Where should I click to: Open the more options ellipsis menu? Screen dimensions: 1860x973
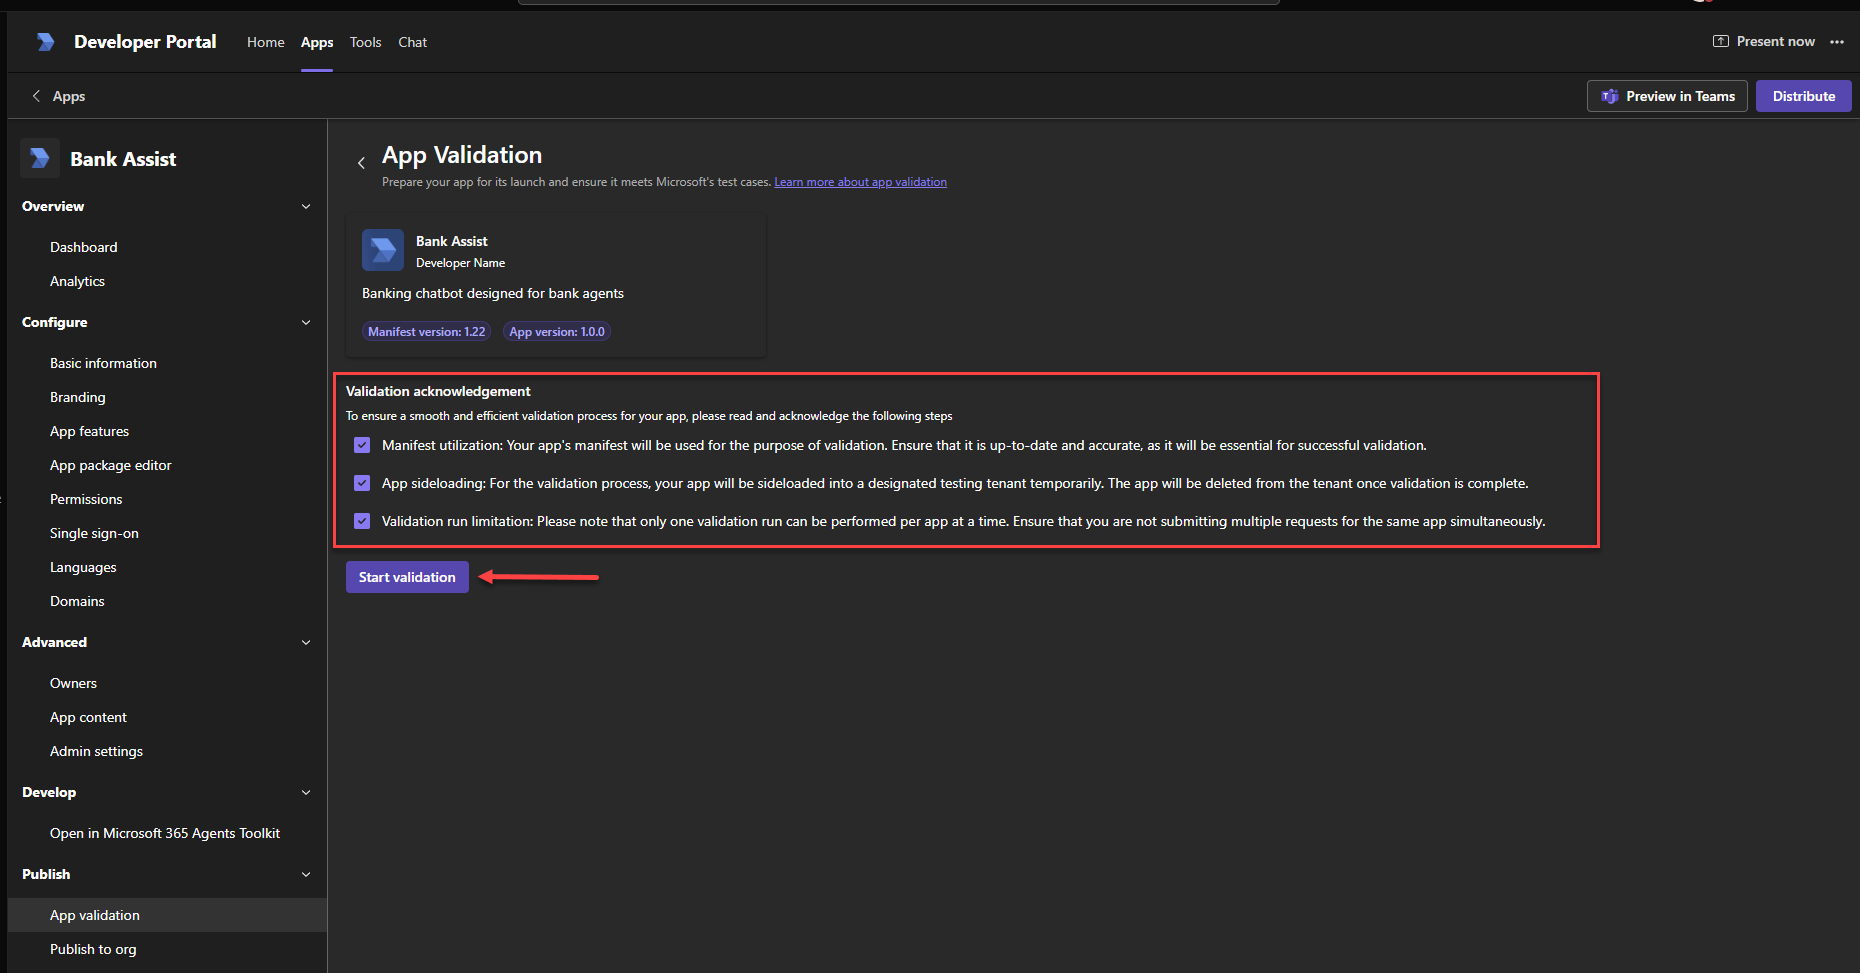coord(1837,42)
